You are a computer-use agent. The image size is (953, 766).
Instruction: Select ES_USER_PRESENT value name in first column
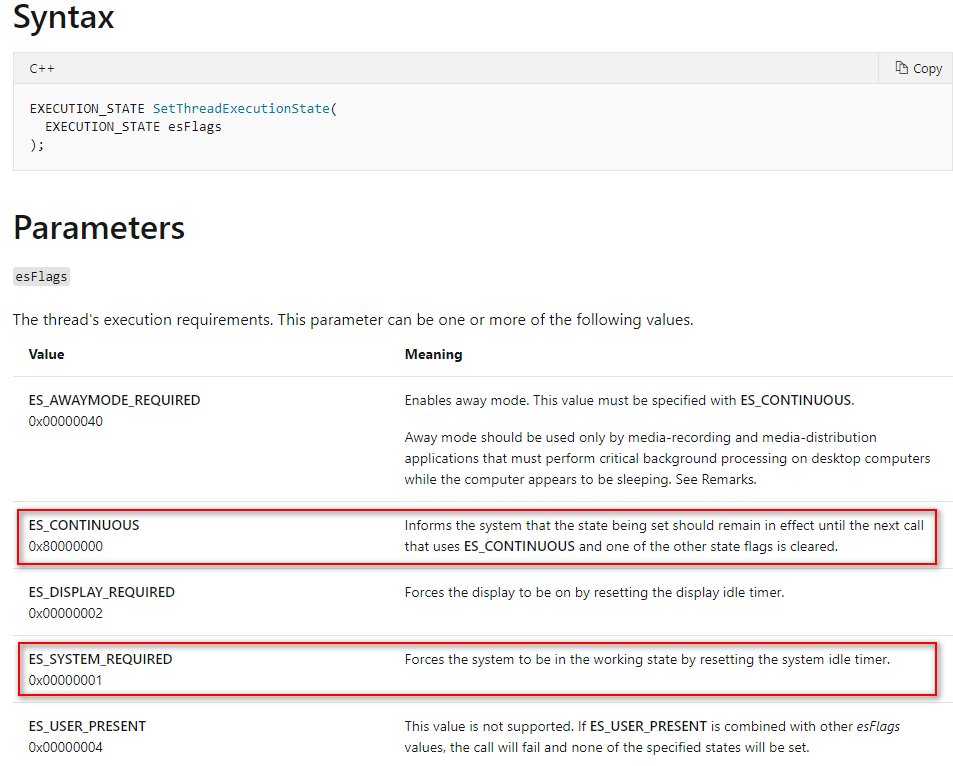(88, 726)
